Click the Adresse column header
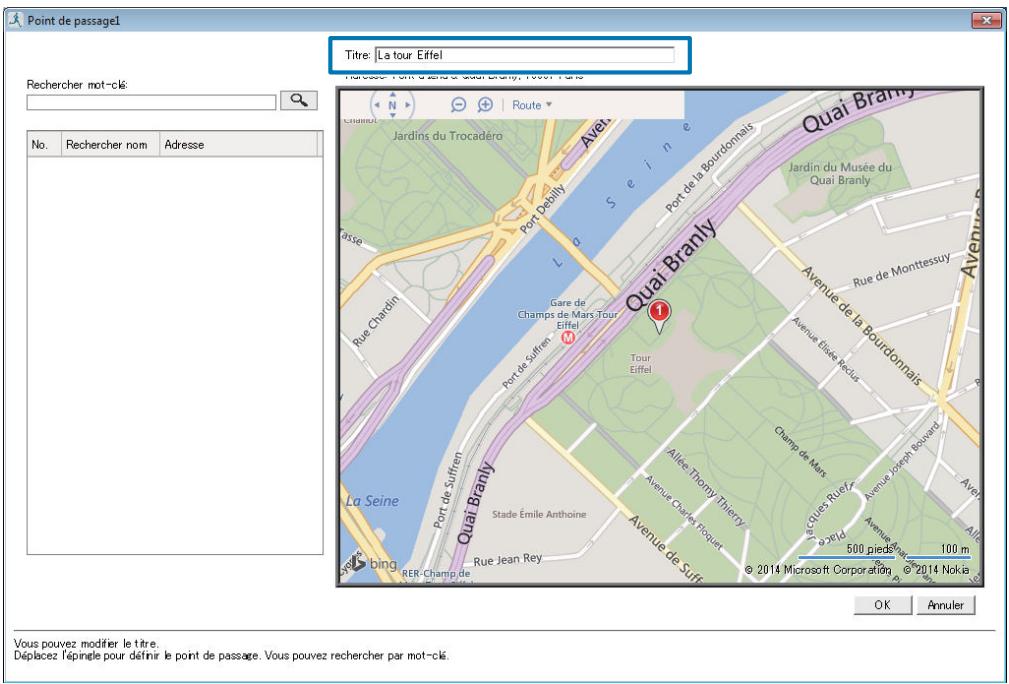This screenshot has height=684, width=1009. tap(238, 145)
